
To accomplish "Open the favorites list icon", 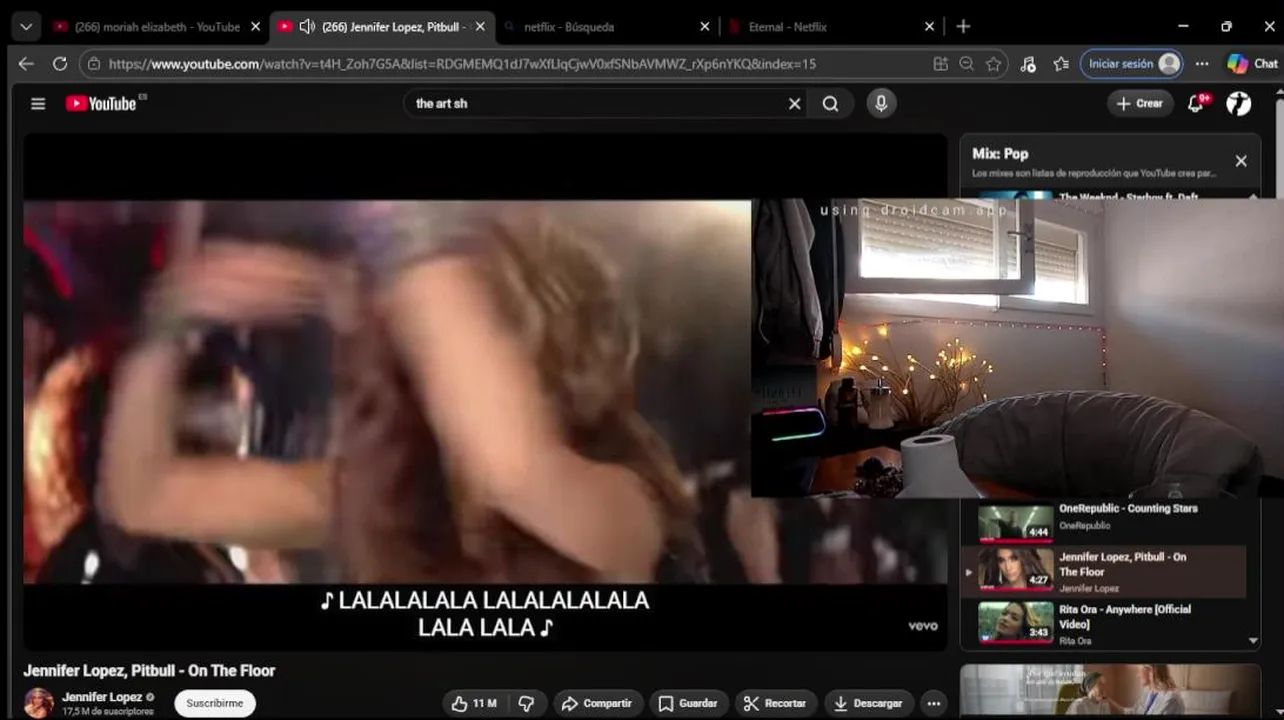I will coord(1061,63).
